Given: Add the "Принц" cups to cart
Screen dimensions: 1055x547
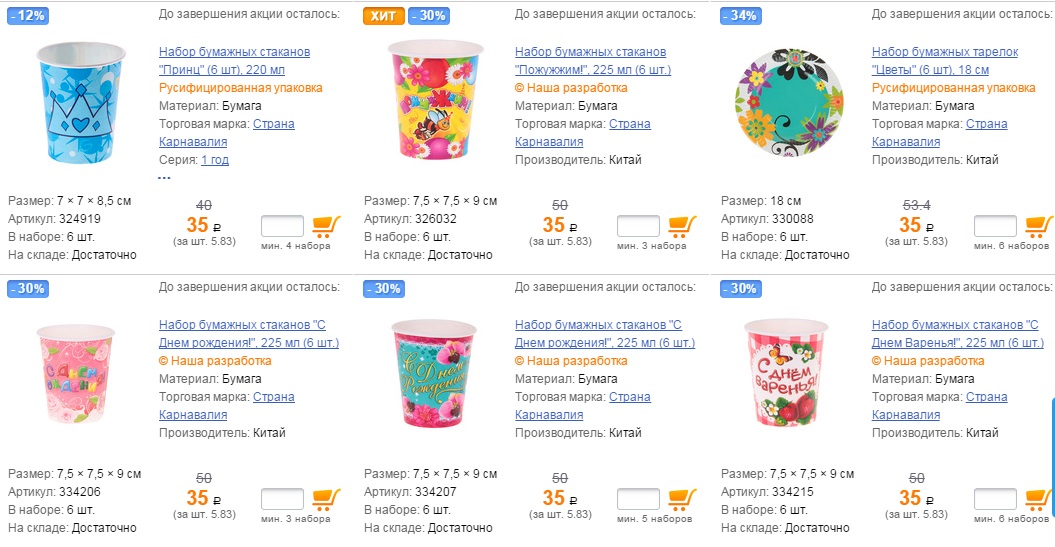Looking at the screenshot, I should [x=326, y=226].
